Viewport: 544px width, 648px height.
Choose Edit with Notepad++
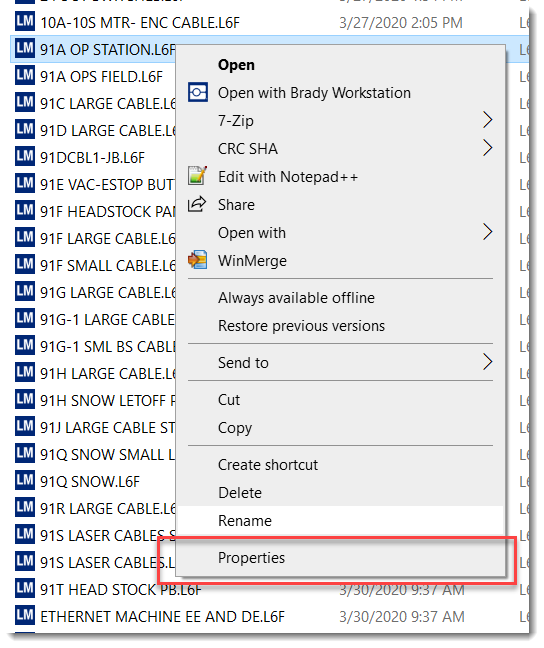pos(288,177)
